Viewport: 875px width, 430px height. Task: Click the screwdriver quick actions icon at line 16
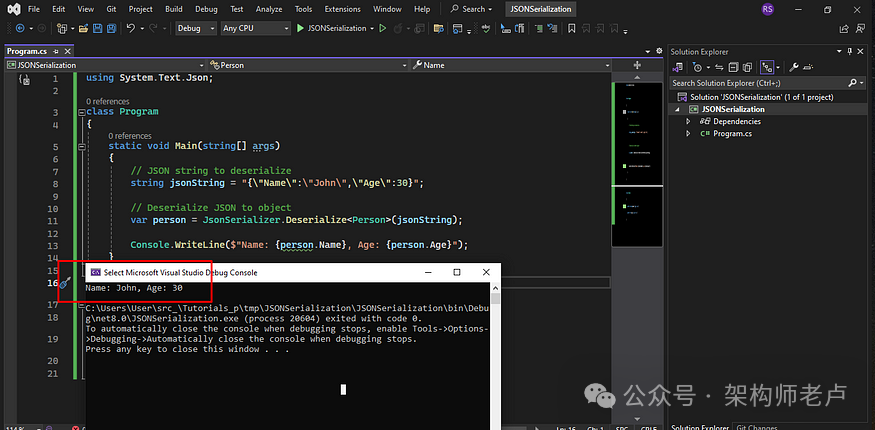tap(65, 283)
